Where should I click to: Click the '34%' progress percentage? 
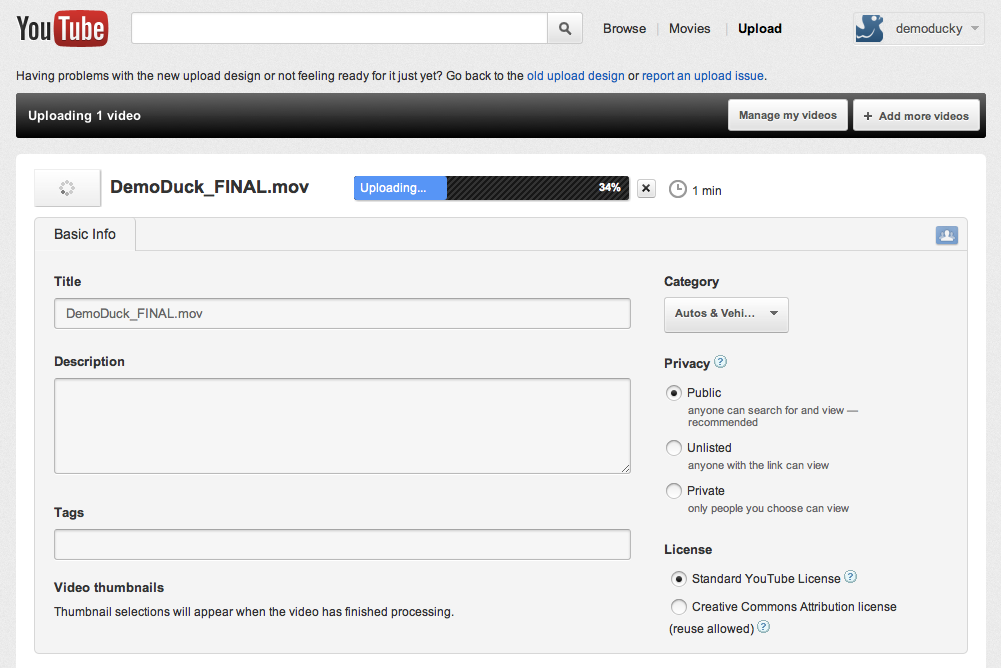pyautogui.click(x=610, y=187)
